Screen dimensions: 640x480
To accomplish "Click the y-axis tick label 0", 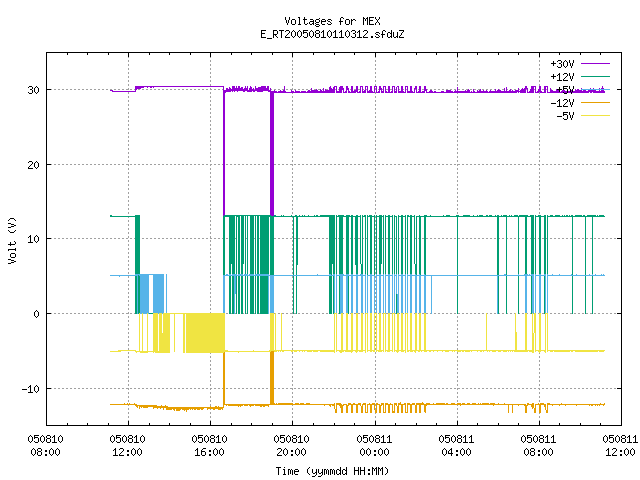I will (x=37, y=314).
